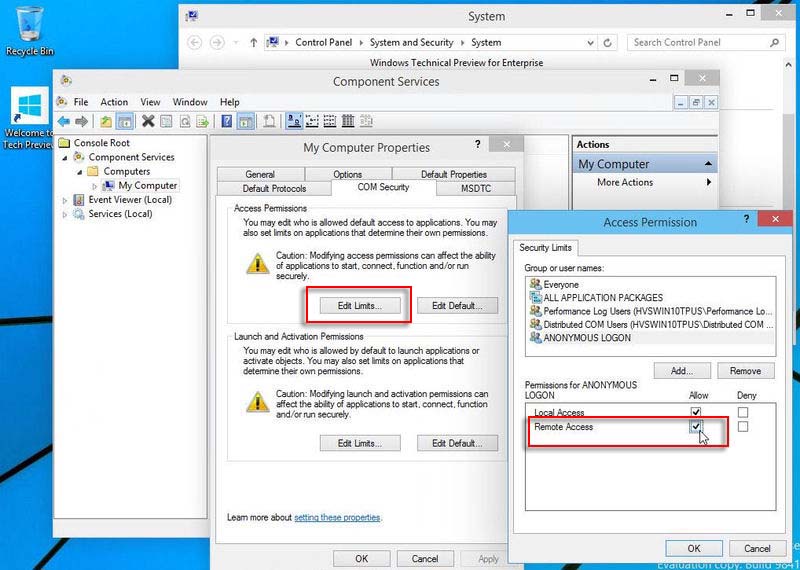800x570 pixels.
Task: Collapse the Computers tree node
Action: pos(80,172)
